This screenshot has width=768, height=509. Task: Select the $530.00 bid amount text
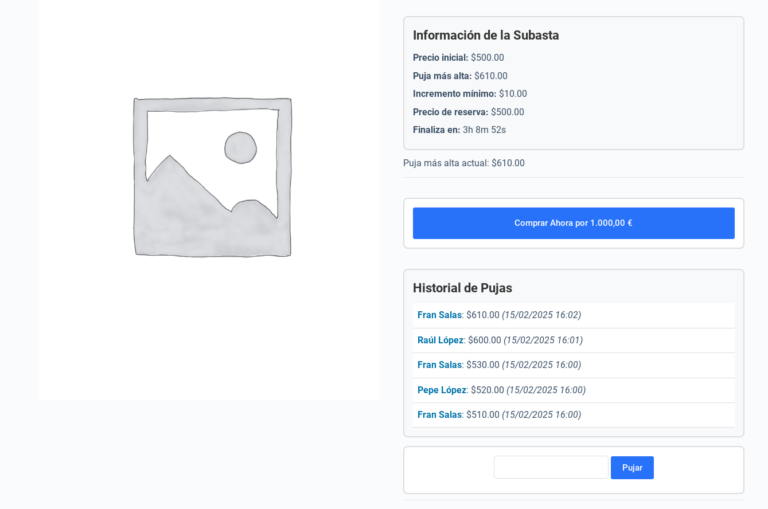tap(483, 365)
